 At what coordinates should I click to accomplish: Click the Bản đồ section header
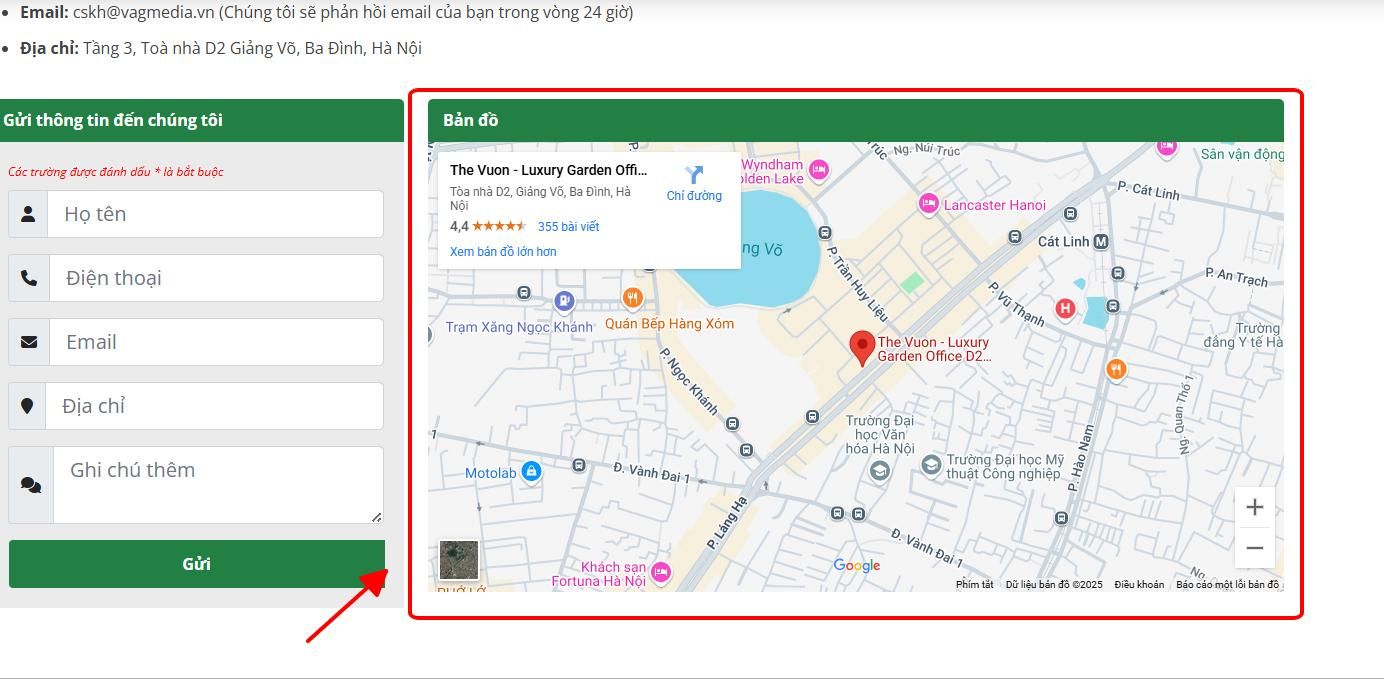point(856,120)
